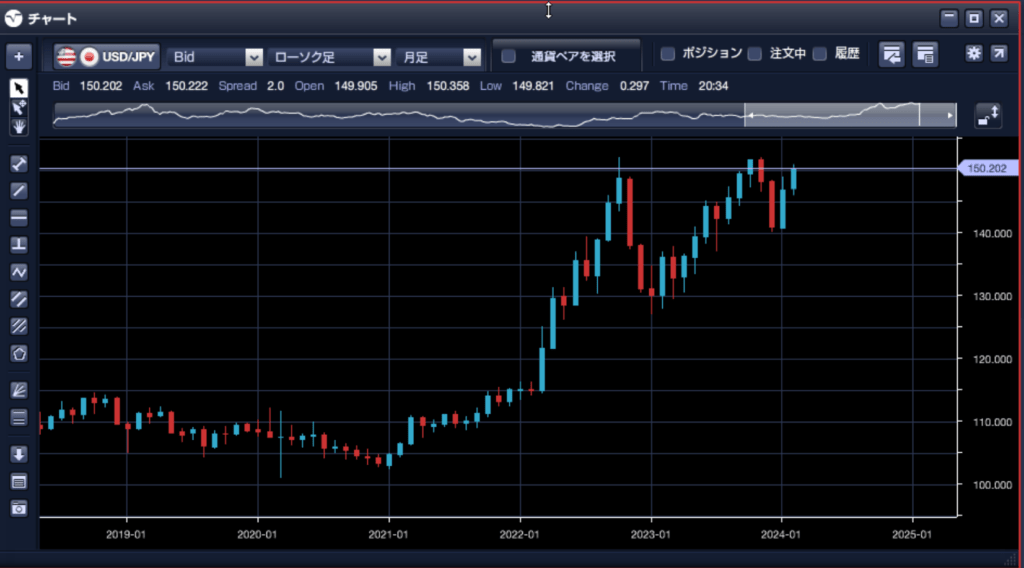The height and width of the screenshot is (568, 1024).
Task: Choose the trend line drawing tool
Action: click(19, 190)
